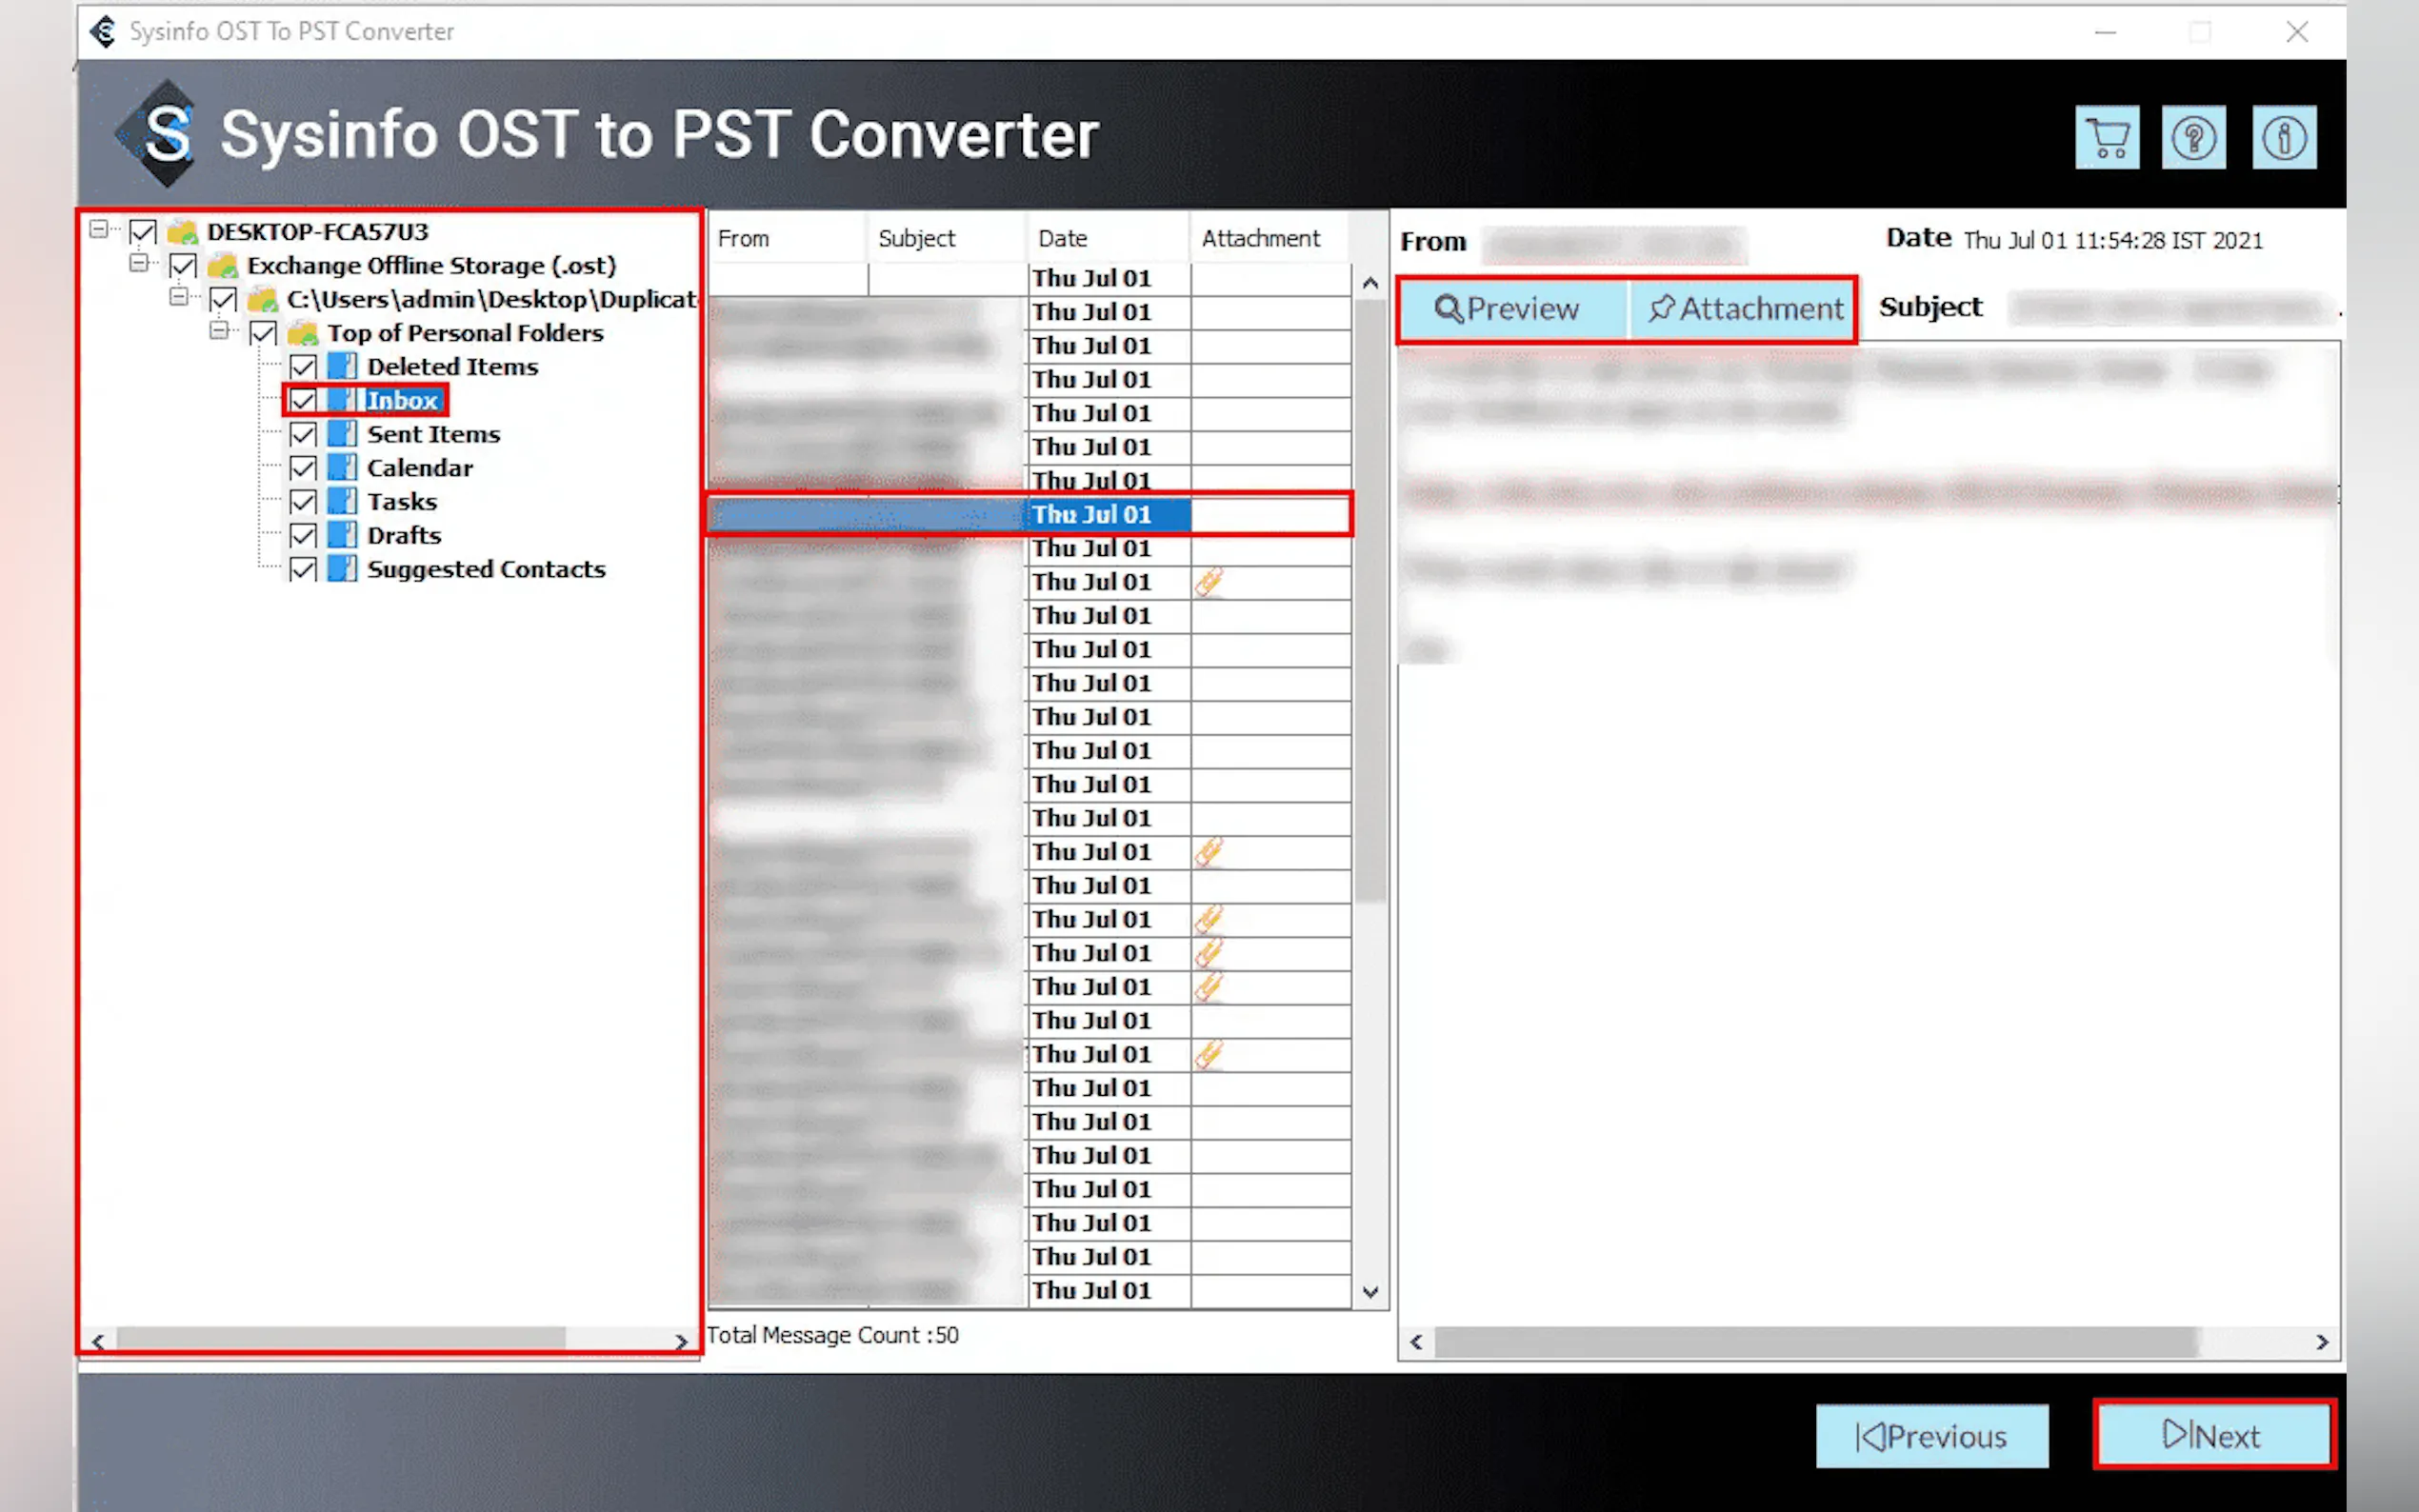Click the help question mark icon
Screen dimensions: 2419x1512
coord(2193,138)
